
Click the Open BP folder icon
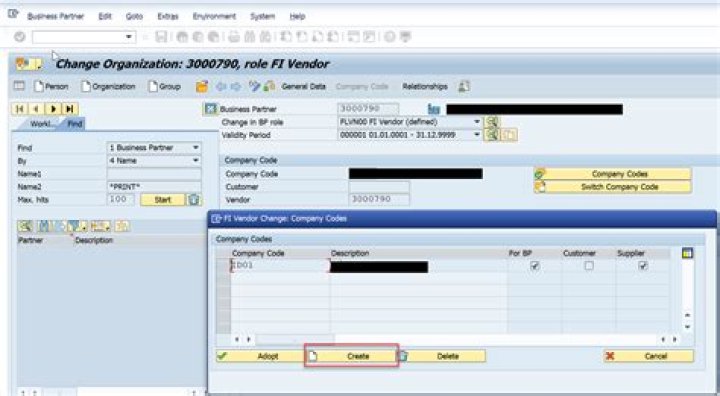point(202,86)
